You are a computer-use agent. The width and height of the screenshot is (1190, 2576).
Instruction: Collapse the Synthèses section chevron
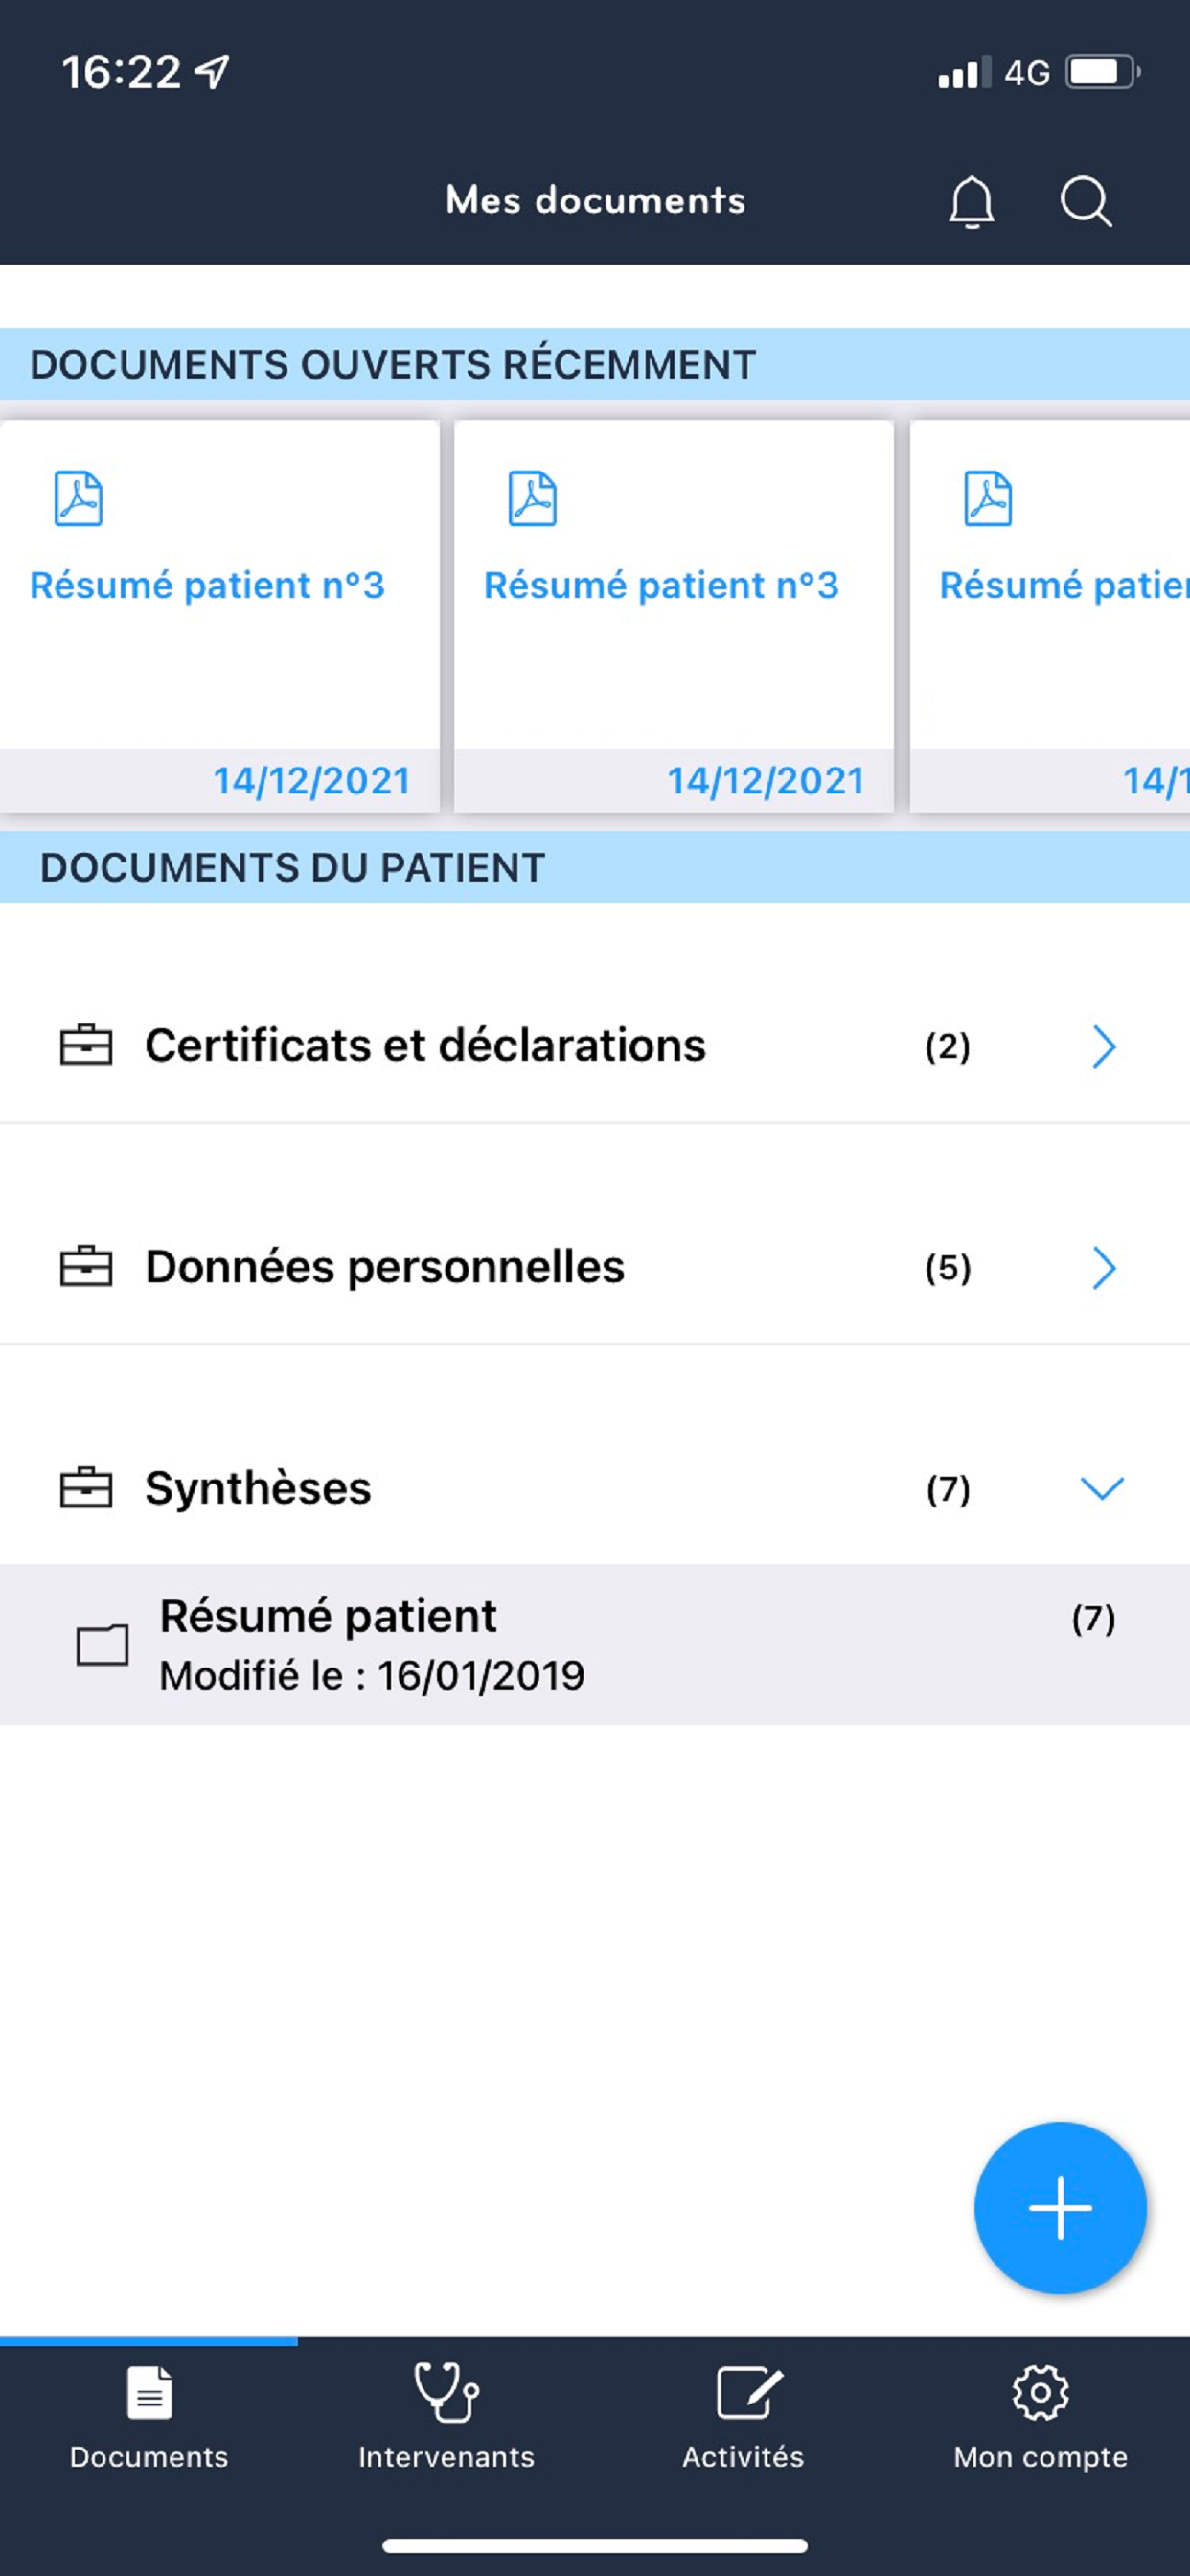1102,1488
